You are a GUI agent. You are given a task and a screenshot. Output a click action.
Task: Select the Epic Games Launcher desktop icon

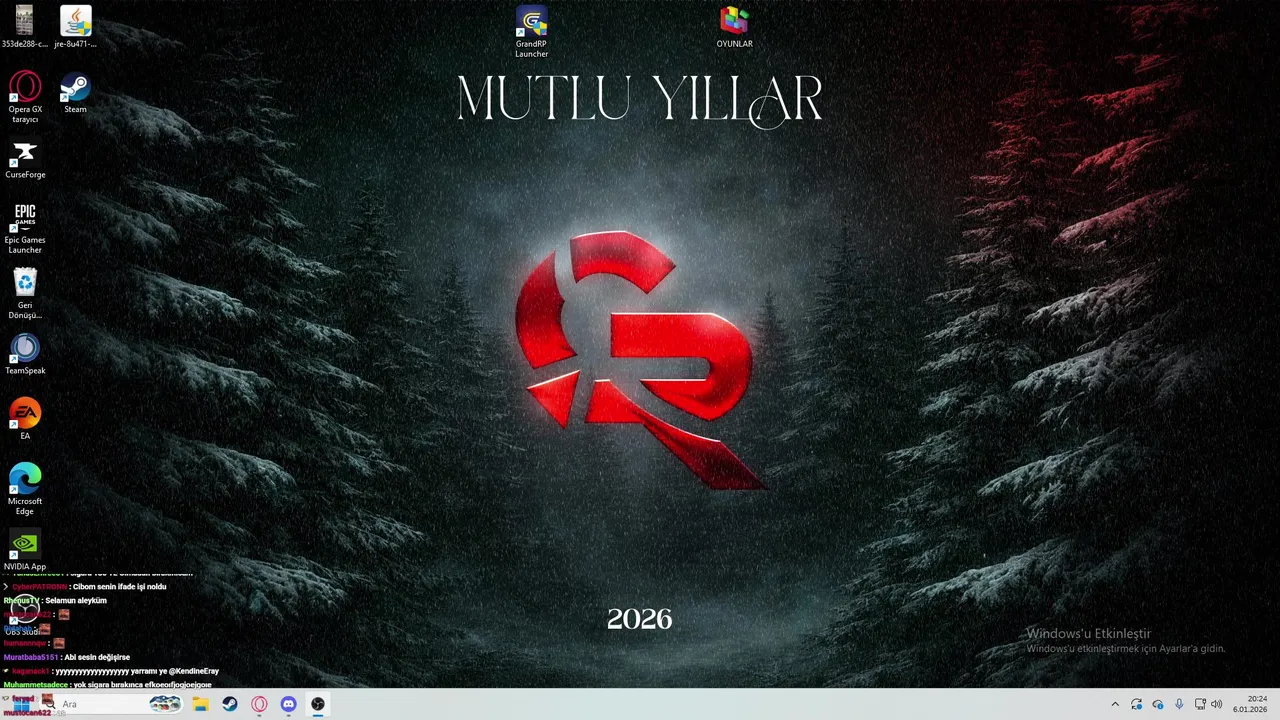[x=25, y=229]
